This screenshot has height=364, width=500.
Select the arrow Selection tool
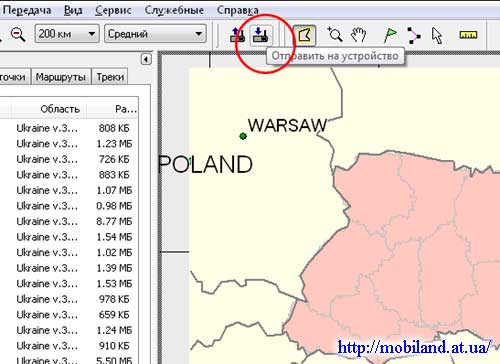(437, 35)
